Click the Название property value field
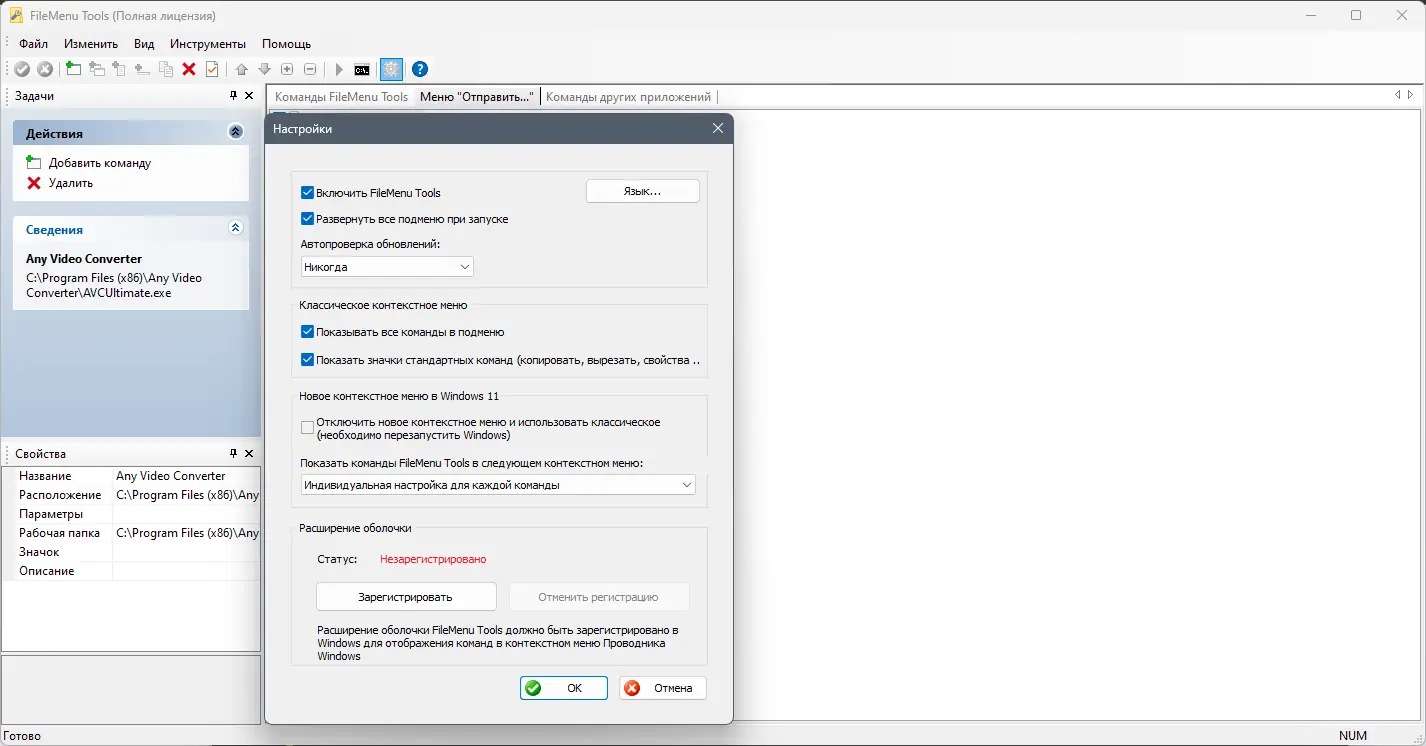This screenshot has height=746, width=1426. [186, 476]
